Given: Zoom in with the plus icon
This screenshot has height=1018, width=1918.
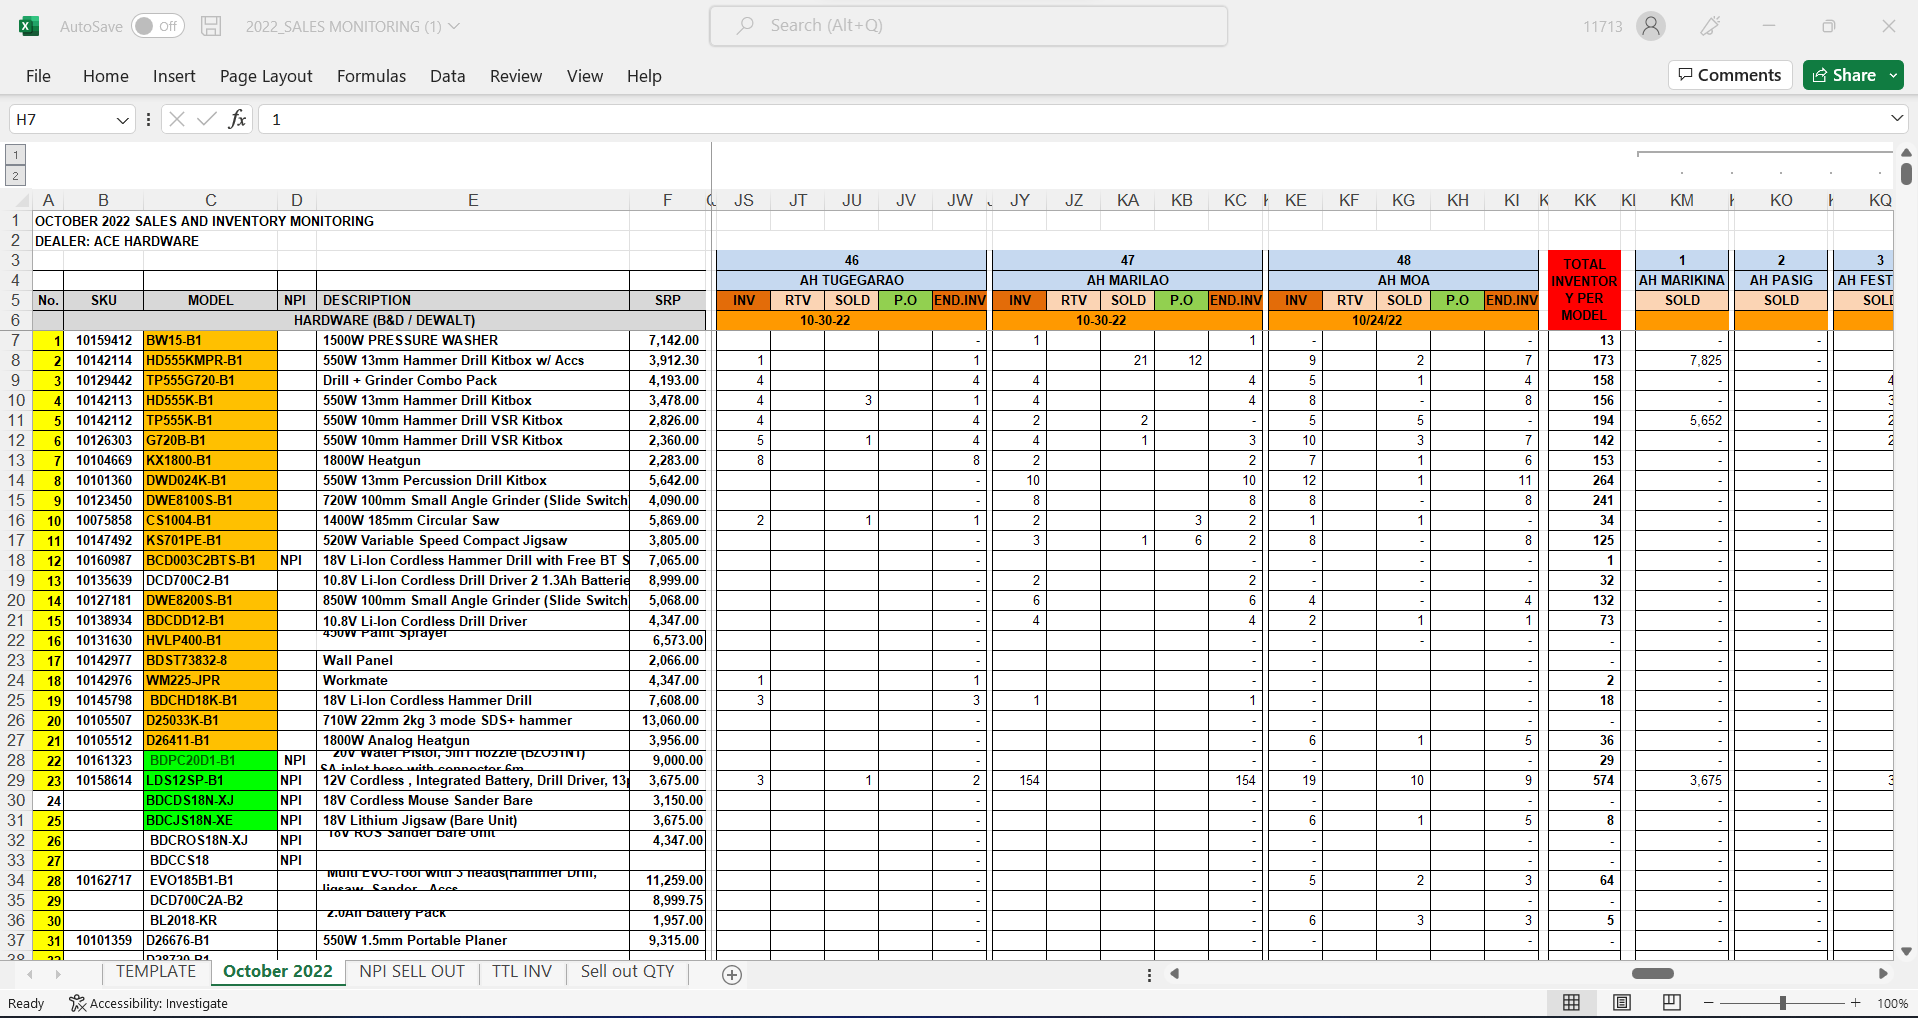Looking at the screenshot, I should (x=1856, y=1003).
